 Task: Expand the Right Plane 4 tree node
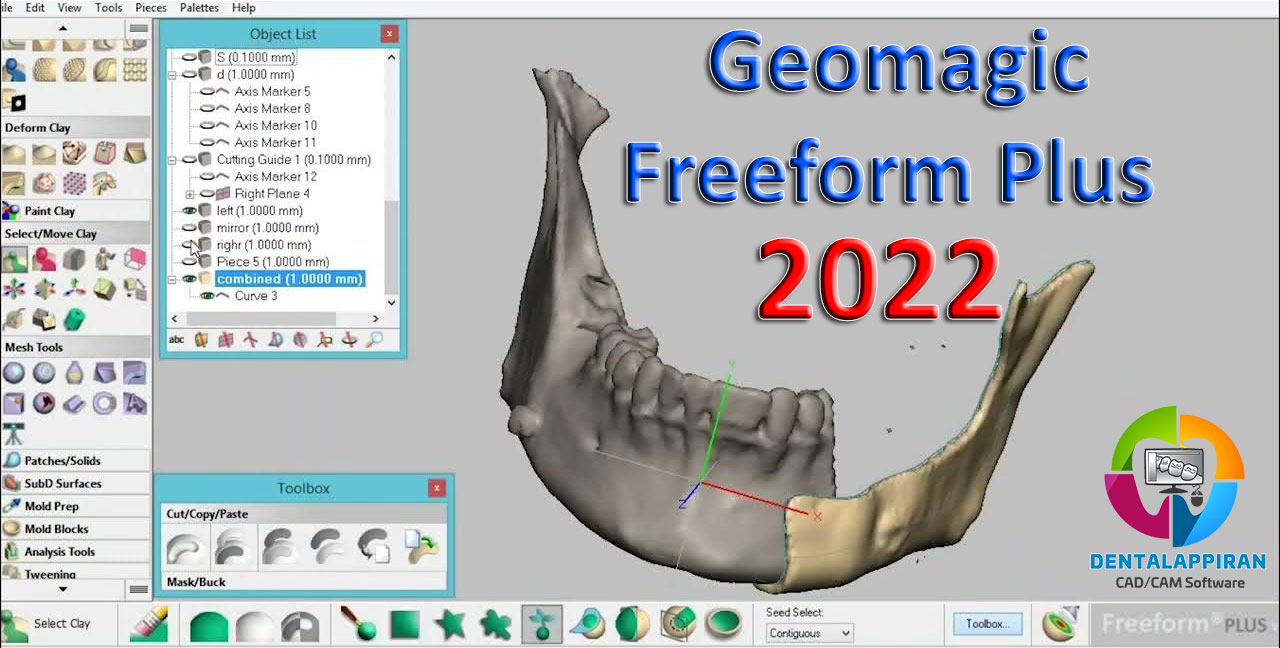click(x=190, y=194)
